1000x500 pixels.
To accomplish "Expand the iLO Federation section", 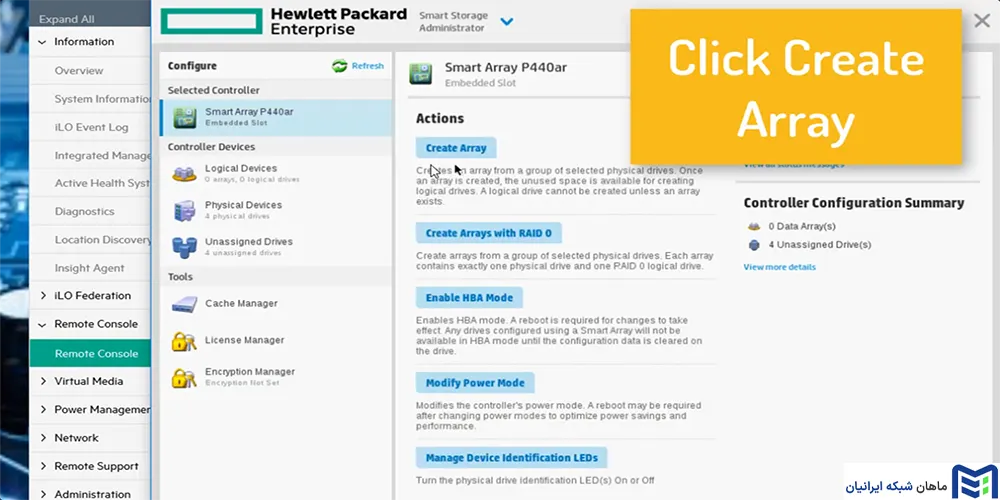I will (43, 296).
